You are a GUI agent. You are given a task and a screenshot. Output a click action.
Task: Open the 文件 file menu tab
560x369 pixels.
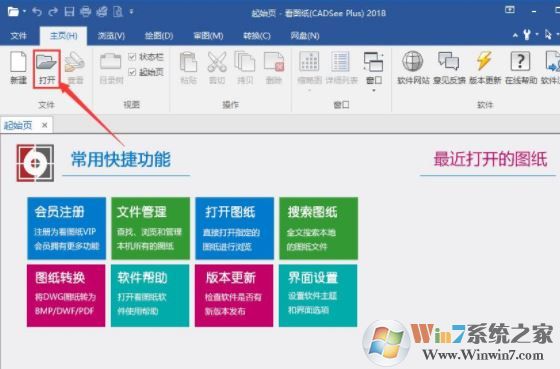(18, 36)
